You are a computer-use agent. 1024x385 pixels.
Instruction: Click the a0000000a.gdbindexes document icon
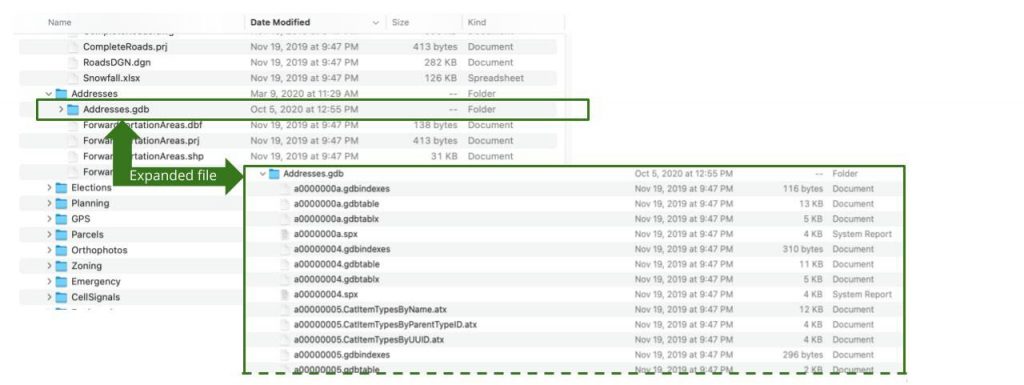click(284, 189)
